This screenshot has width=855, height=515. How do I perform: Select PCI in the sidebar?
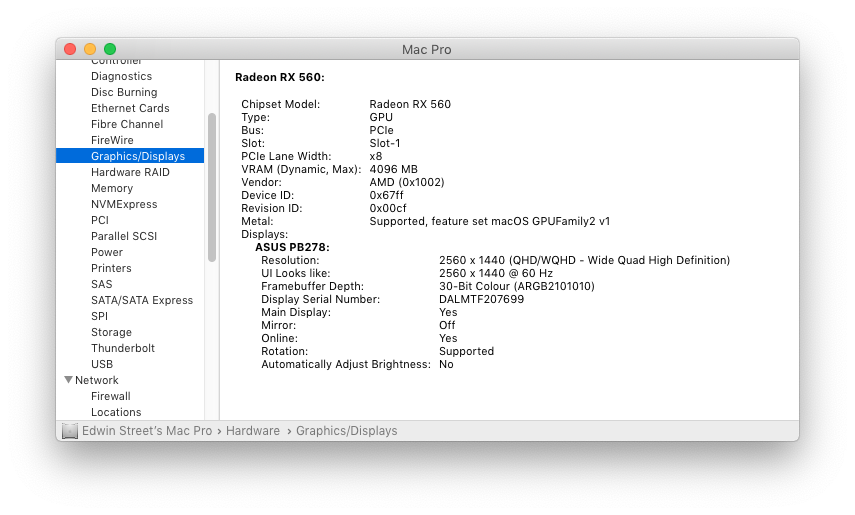point(100,220)
